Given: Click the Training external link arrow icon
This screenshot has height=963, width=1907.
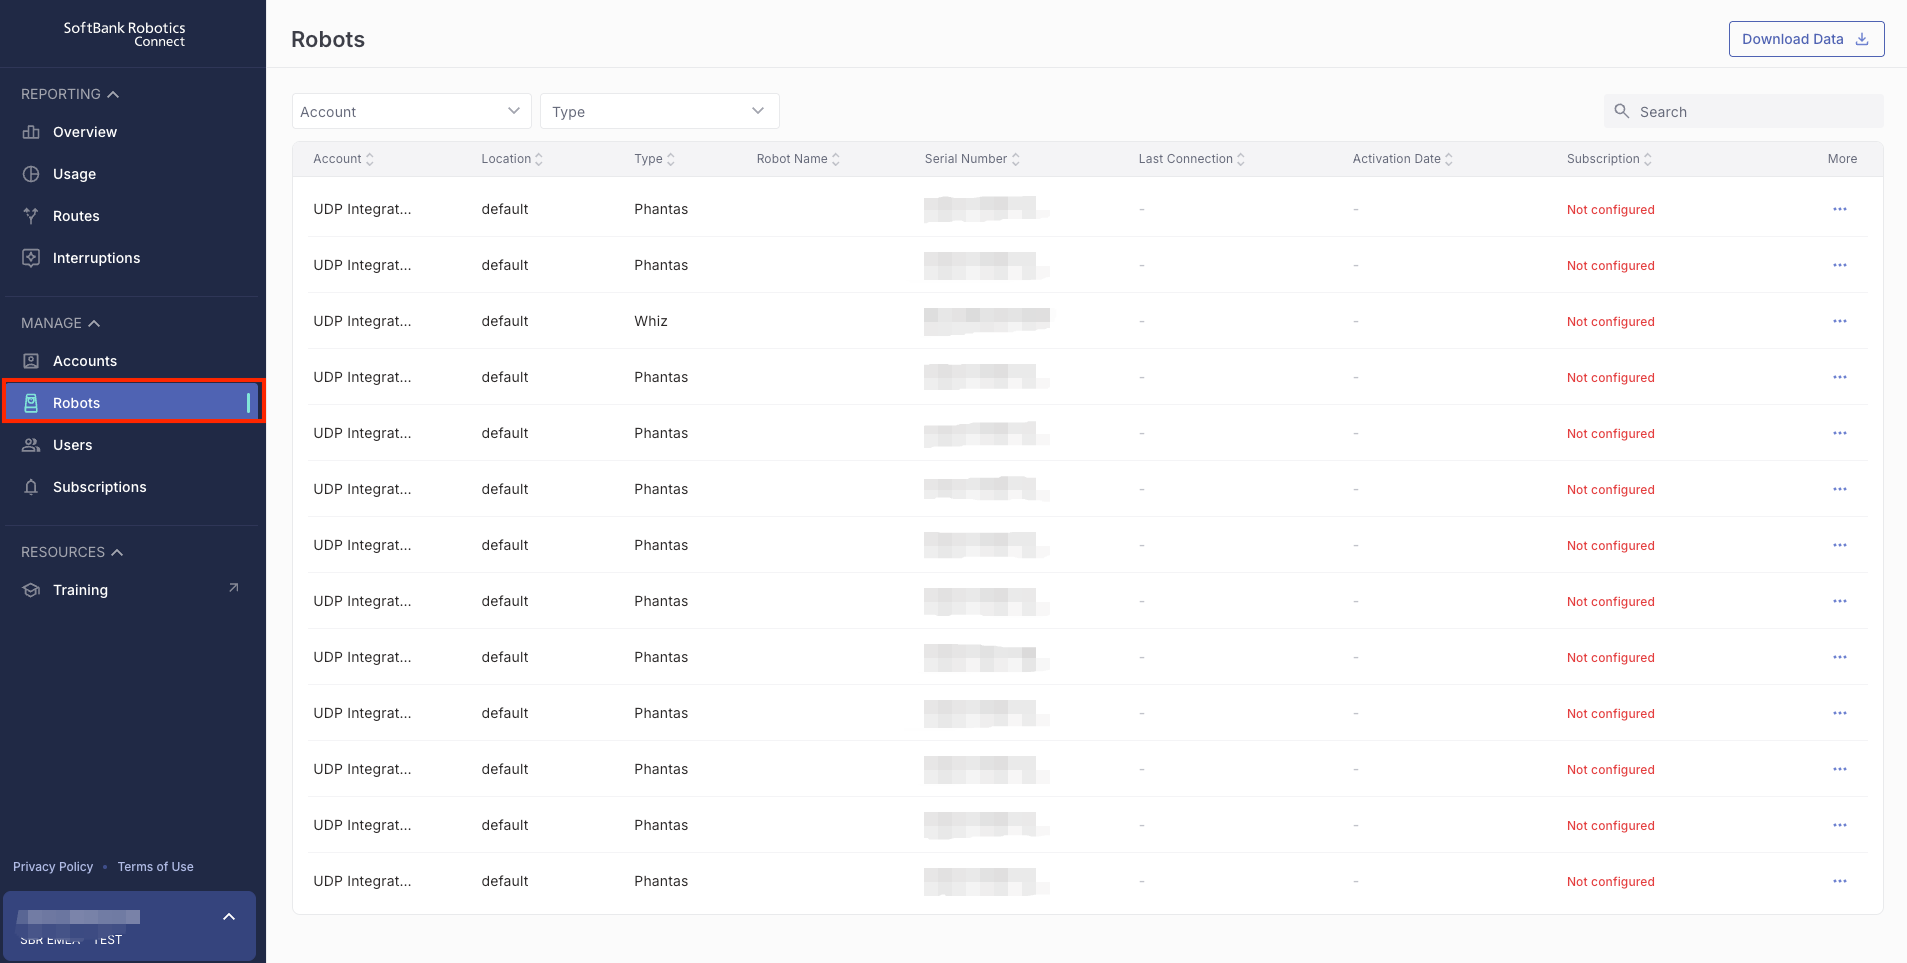Looking at the screenshot, I should coord(234,588).
